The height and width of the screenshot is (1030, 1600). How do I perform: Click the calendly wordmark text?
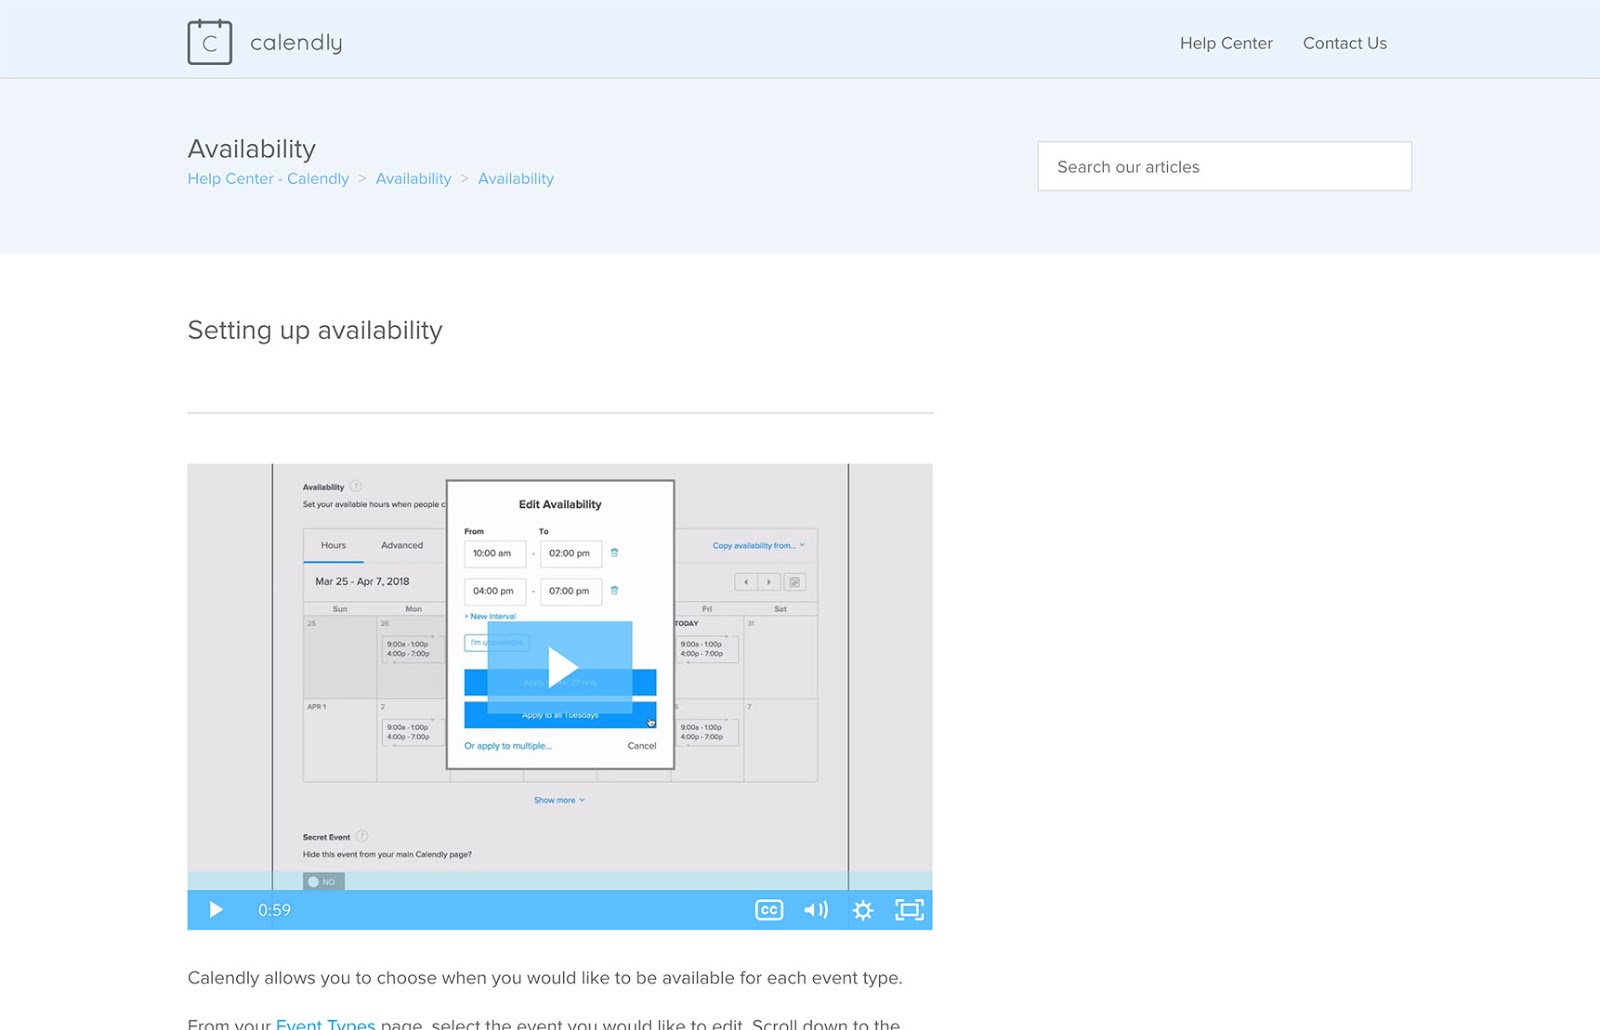click(296, 43)
